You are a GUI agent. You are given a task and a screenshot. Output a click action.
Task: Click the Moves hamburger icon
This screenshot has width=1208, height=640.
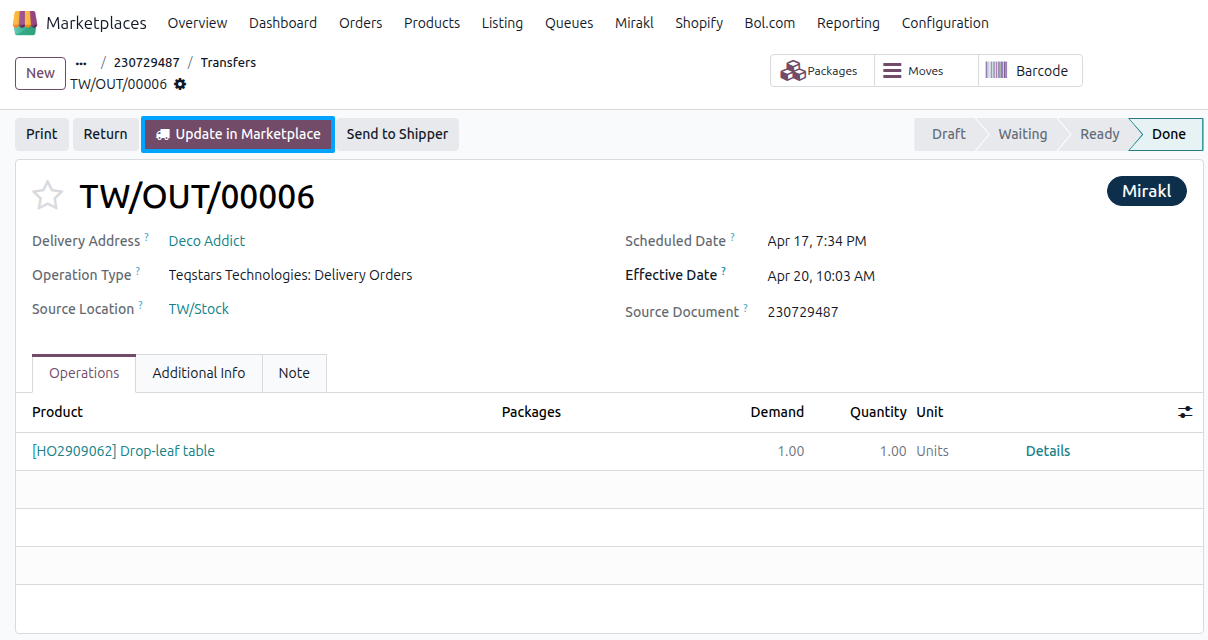click(892, 71)
